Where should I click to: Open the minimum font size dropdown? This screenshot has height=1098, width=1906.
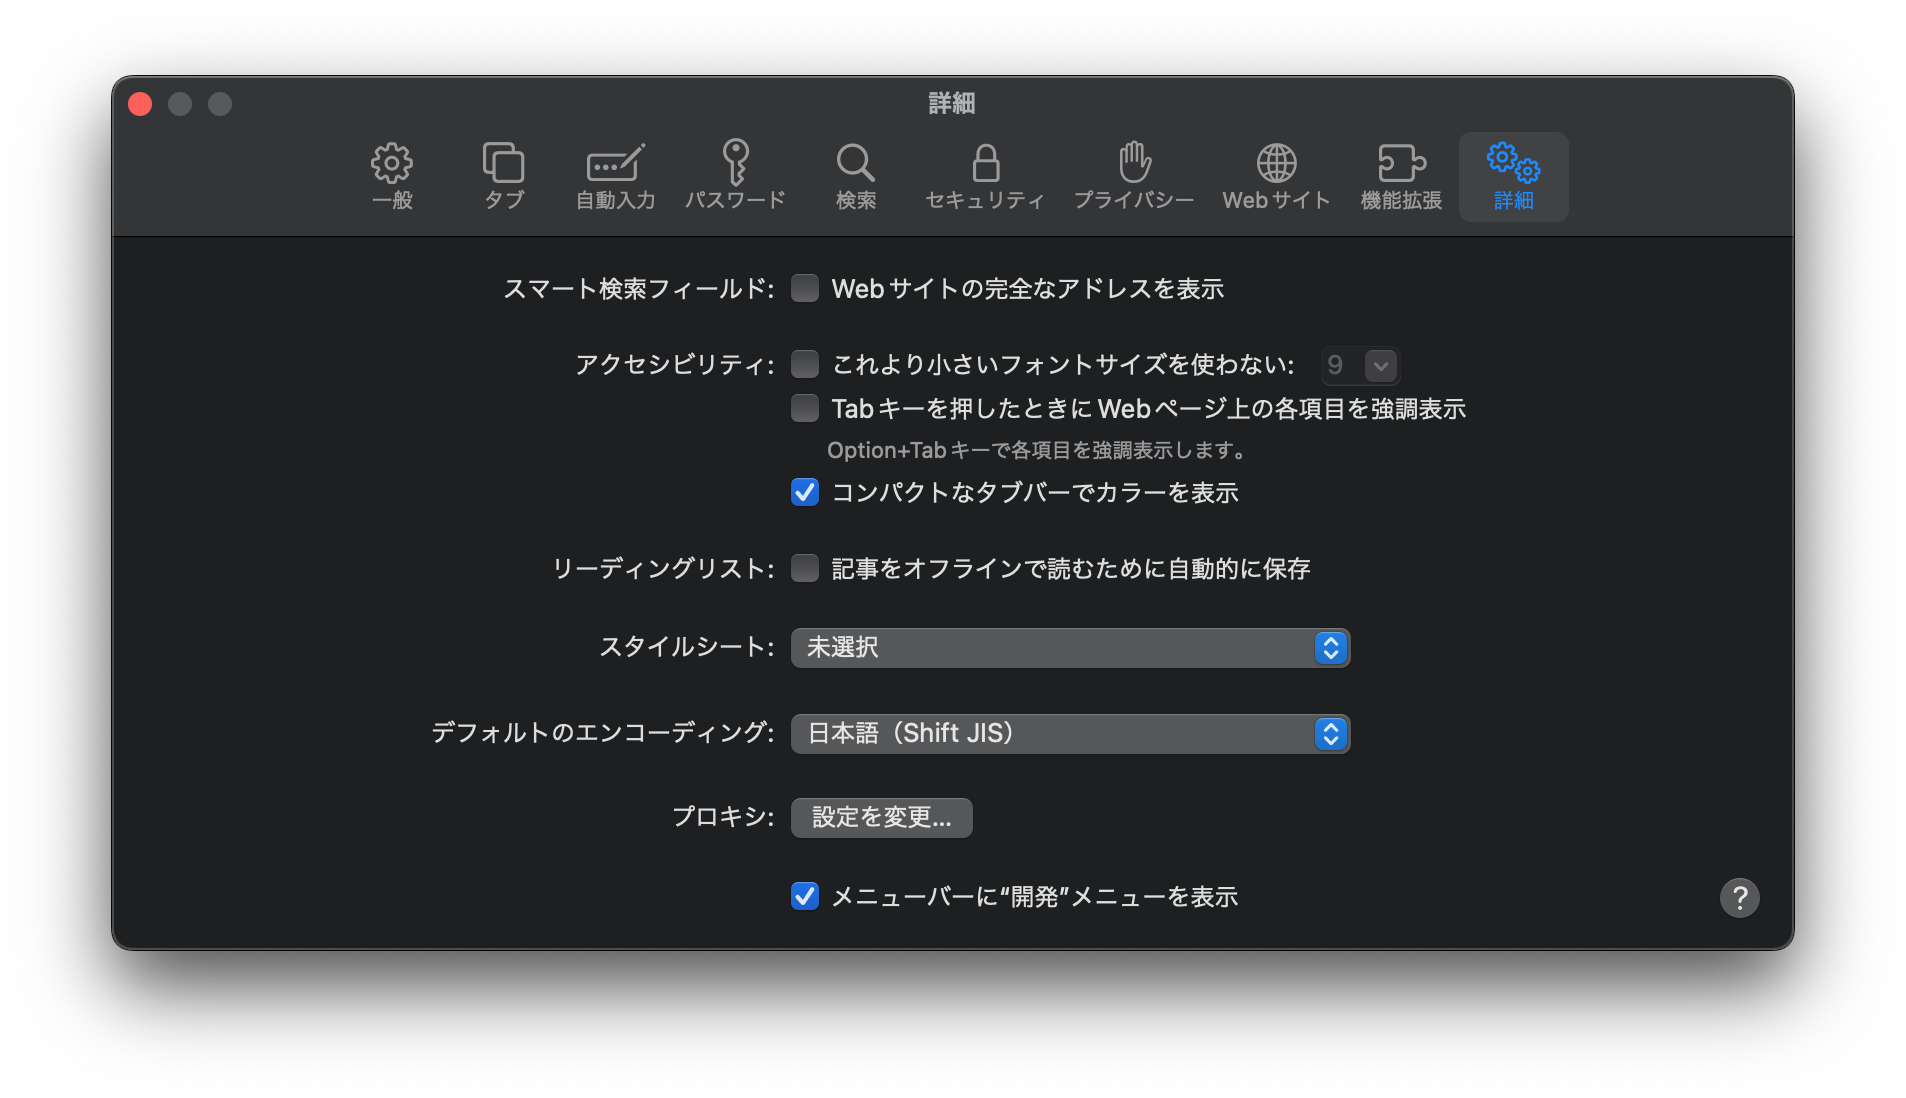tap(1360, 366)
